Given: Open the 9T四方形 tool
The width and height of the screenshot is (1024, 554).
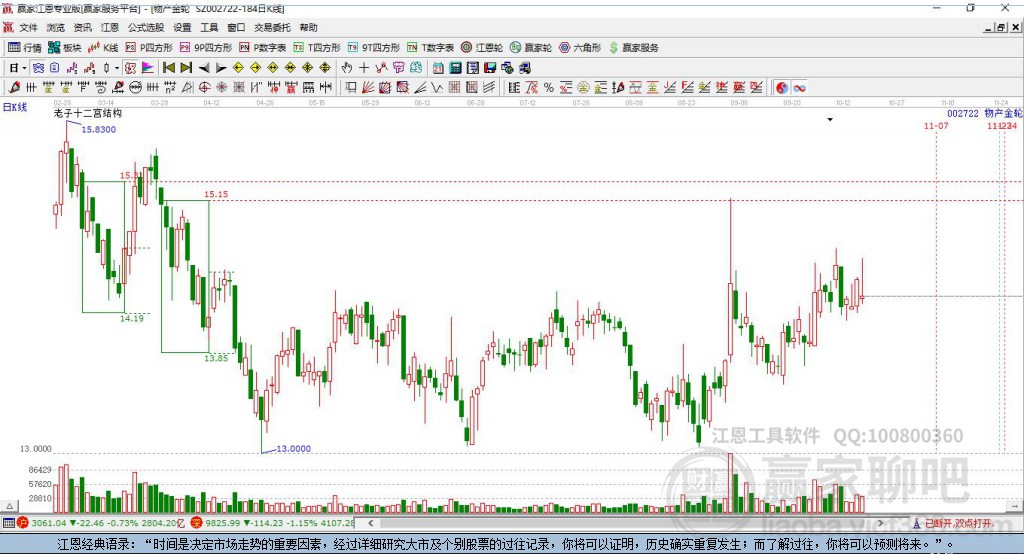Looking at the screenshot, I should pos(374,48).
